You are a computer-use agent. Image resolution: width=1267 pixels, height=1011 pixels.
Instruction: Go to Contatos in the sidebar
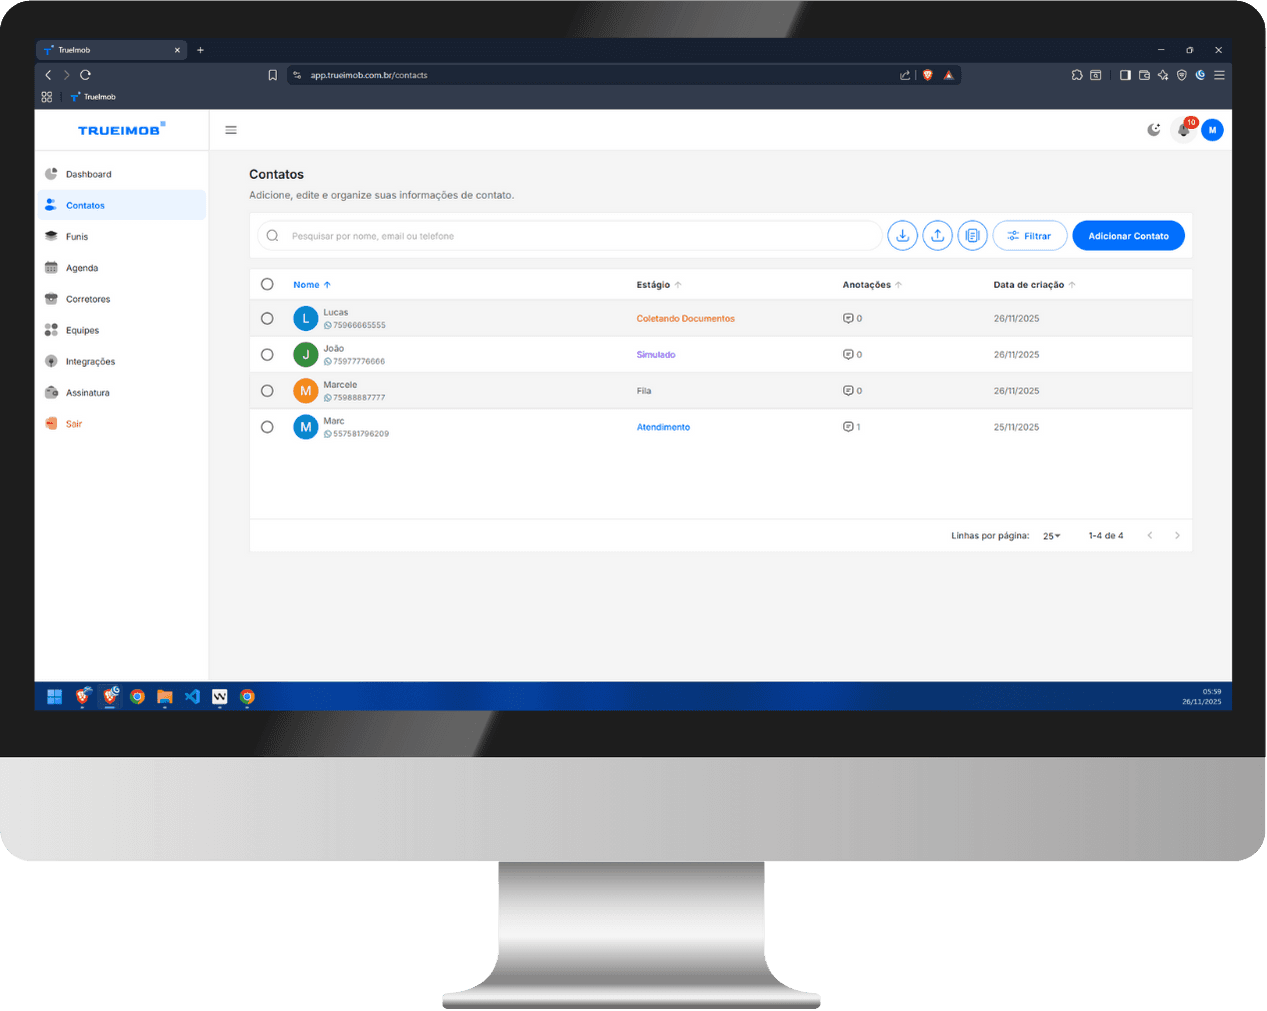point(85,205)
